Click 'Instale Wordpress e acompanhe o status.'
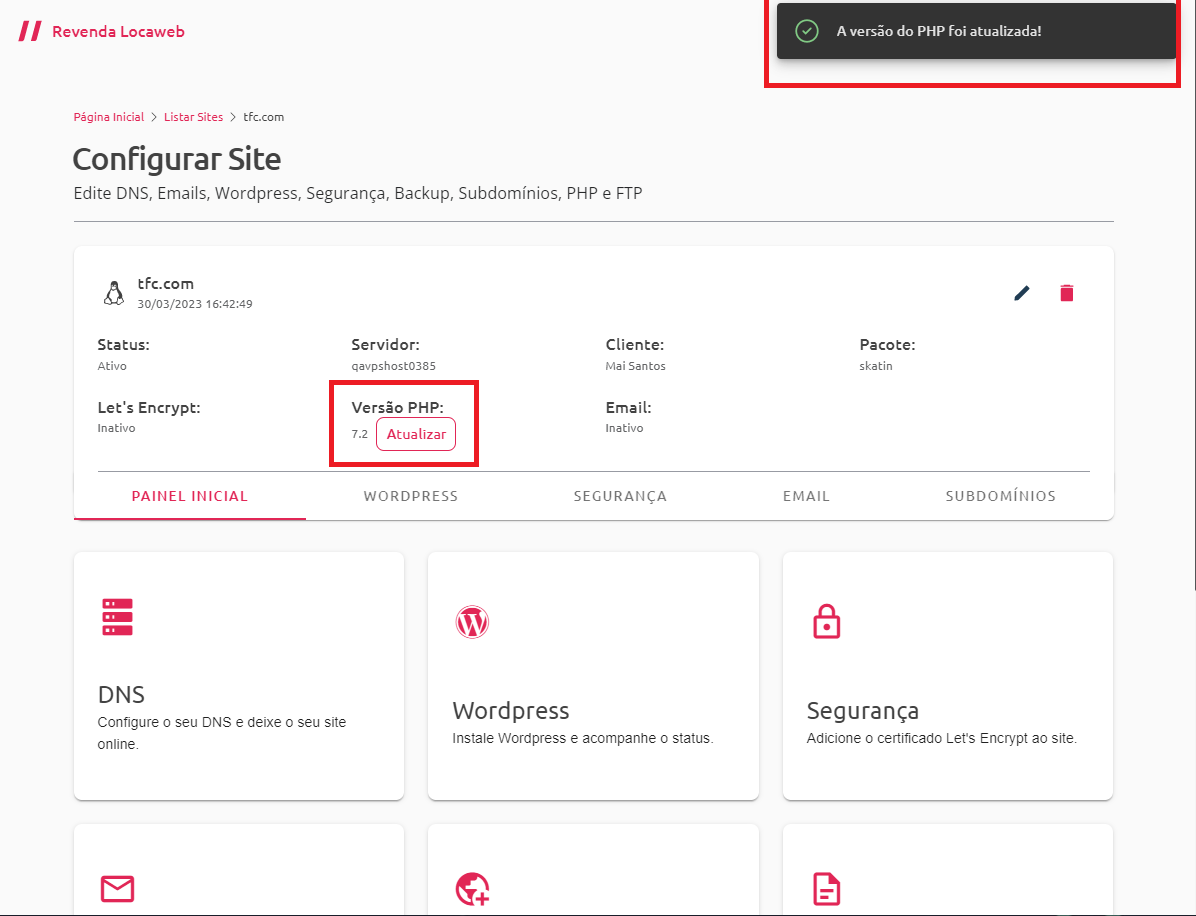This screenshot has height=916, width=1196. point(583,738)
